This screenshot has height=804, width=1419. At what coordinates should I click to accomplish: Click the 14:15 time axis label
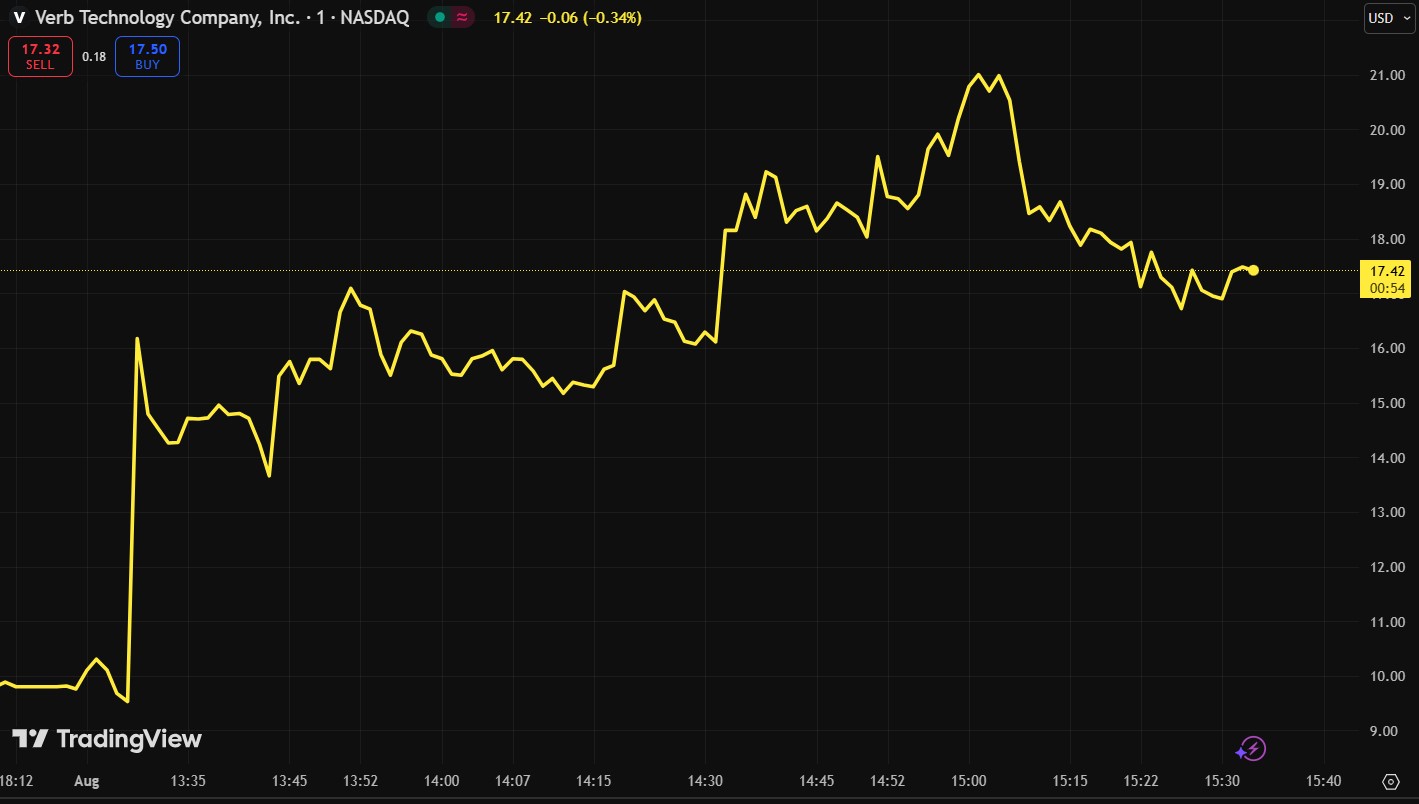click(x=594, y=781)
